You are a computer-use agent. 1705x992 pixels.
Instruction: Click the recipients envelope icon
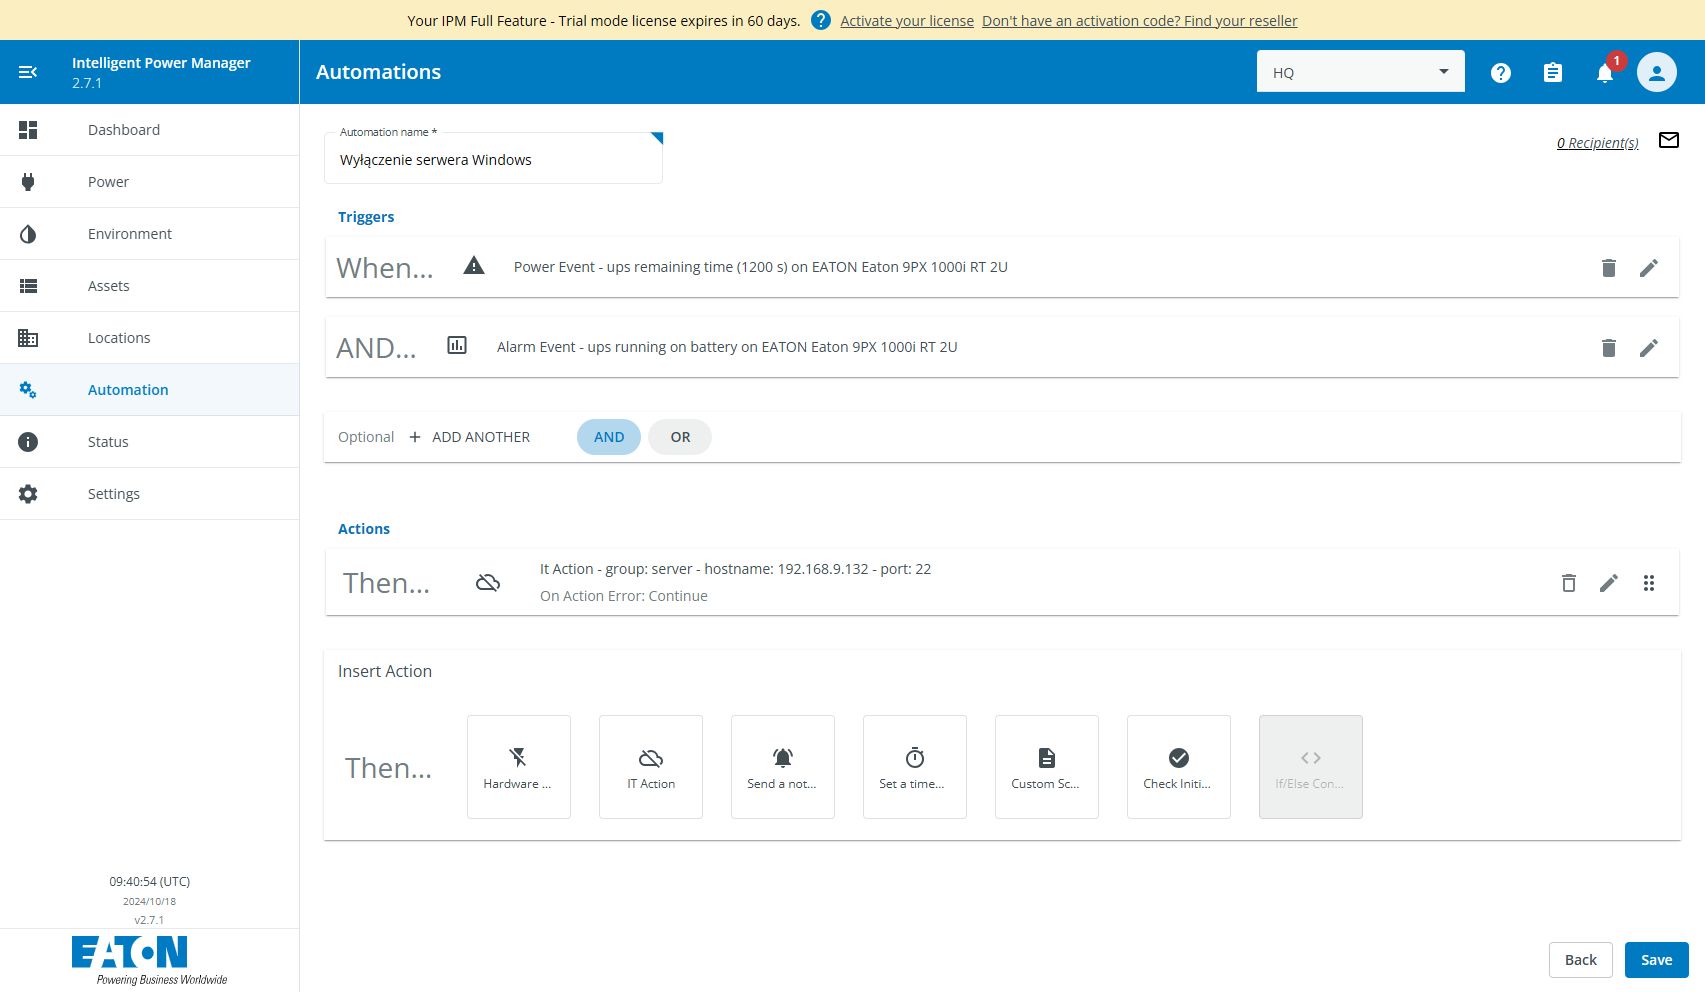pyautogui.click(x=1668, y=141)
